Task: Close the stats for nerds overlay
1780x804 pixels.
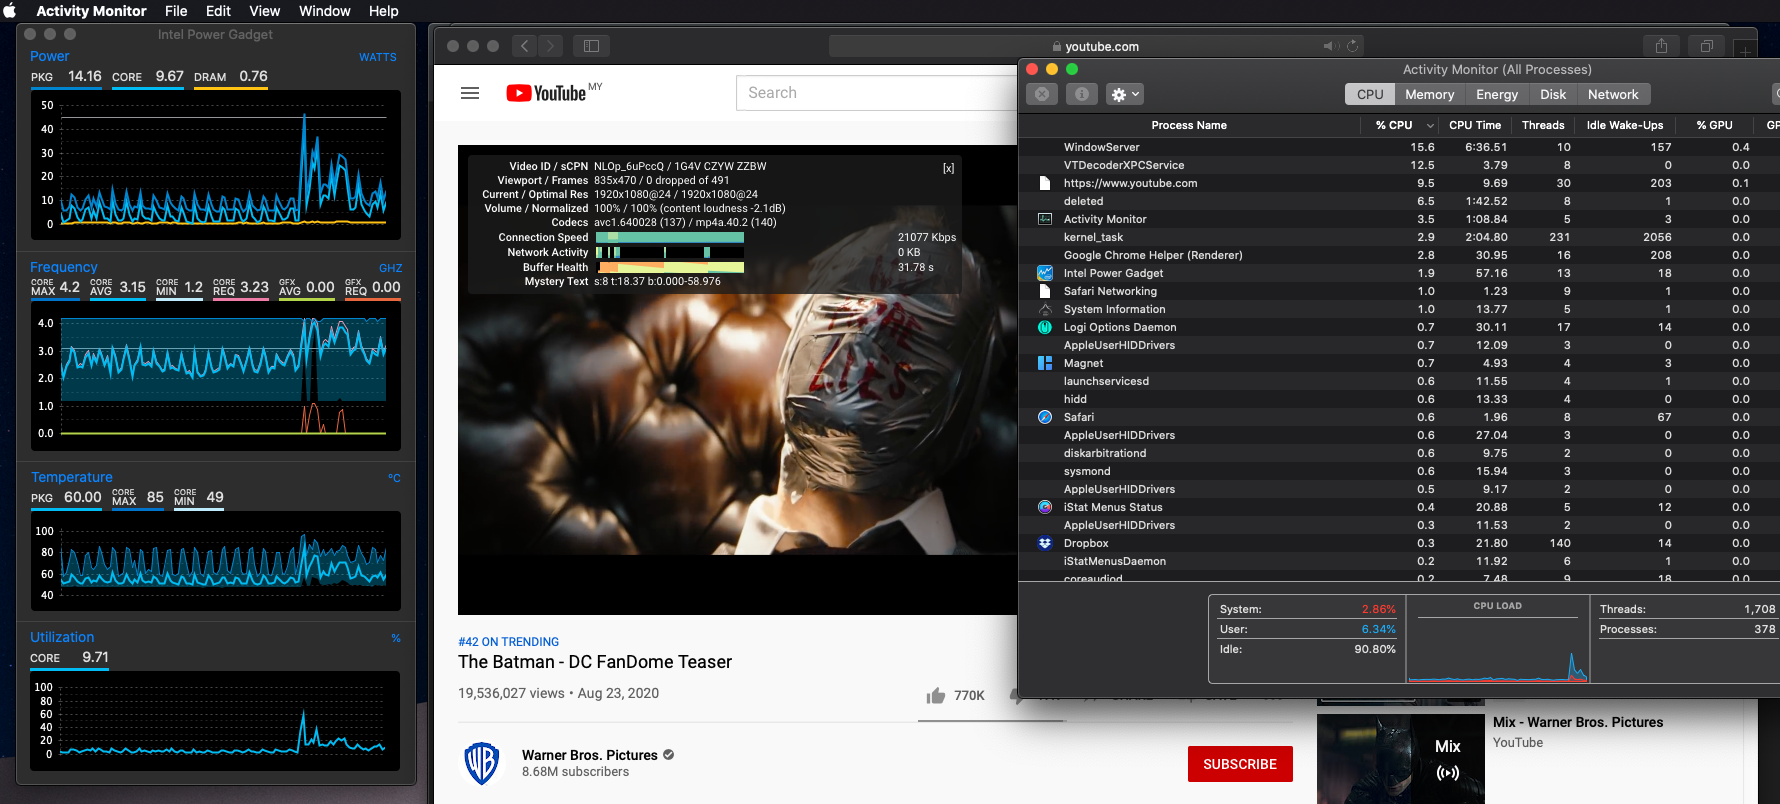Action: [948, 168]
